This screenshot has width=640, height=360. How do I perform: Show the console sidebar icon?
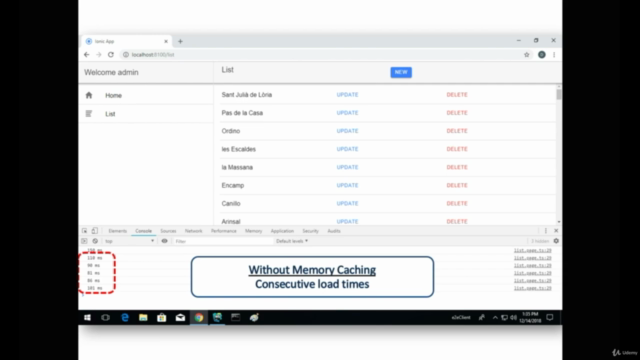pos(84,241)
